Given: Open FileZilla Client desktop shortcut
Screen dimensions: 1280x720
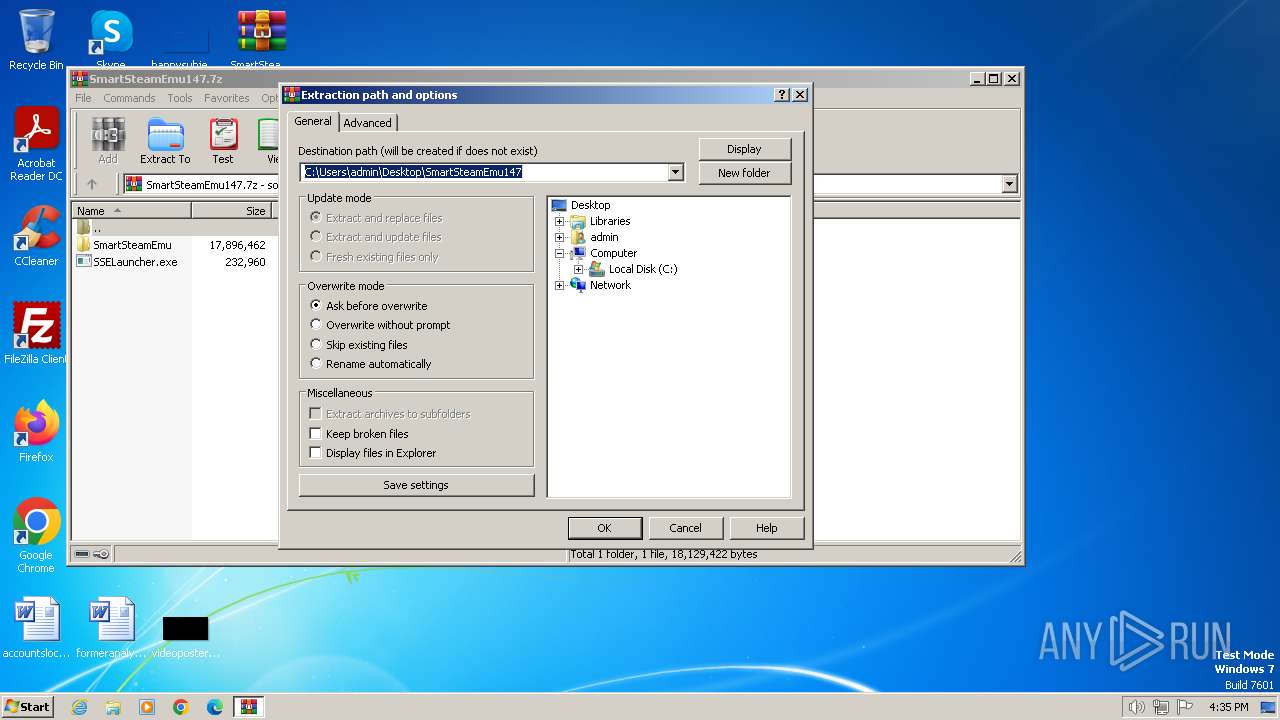Looking at the screenshot, I should [36, 333].
